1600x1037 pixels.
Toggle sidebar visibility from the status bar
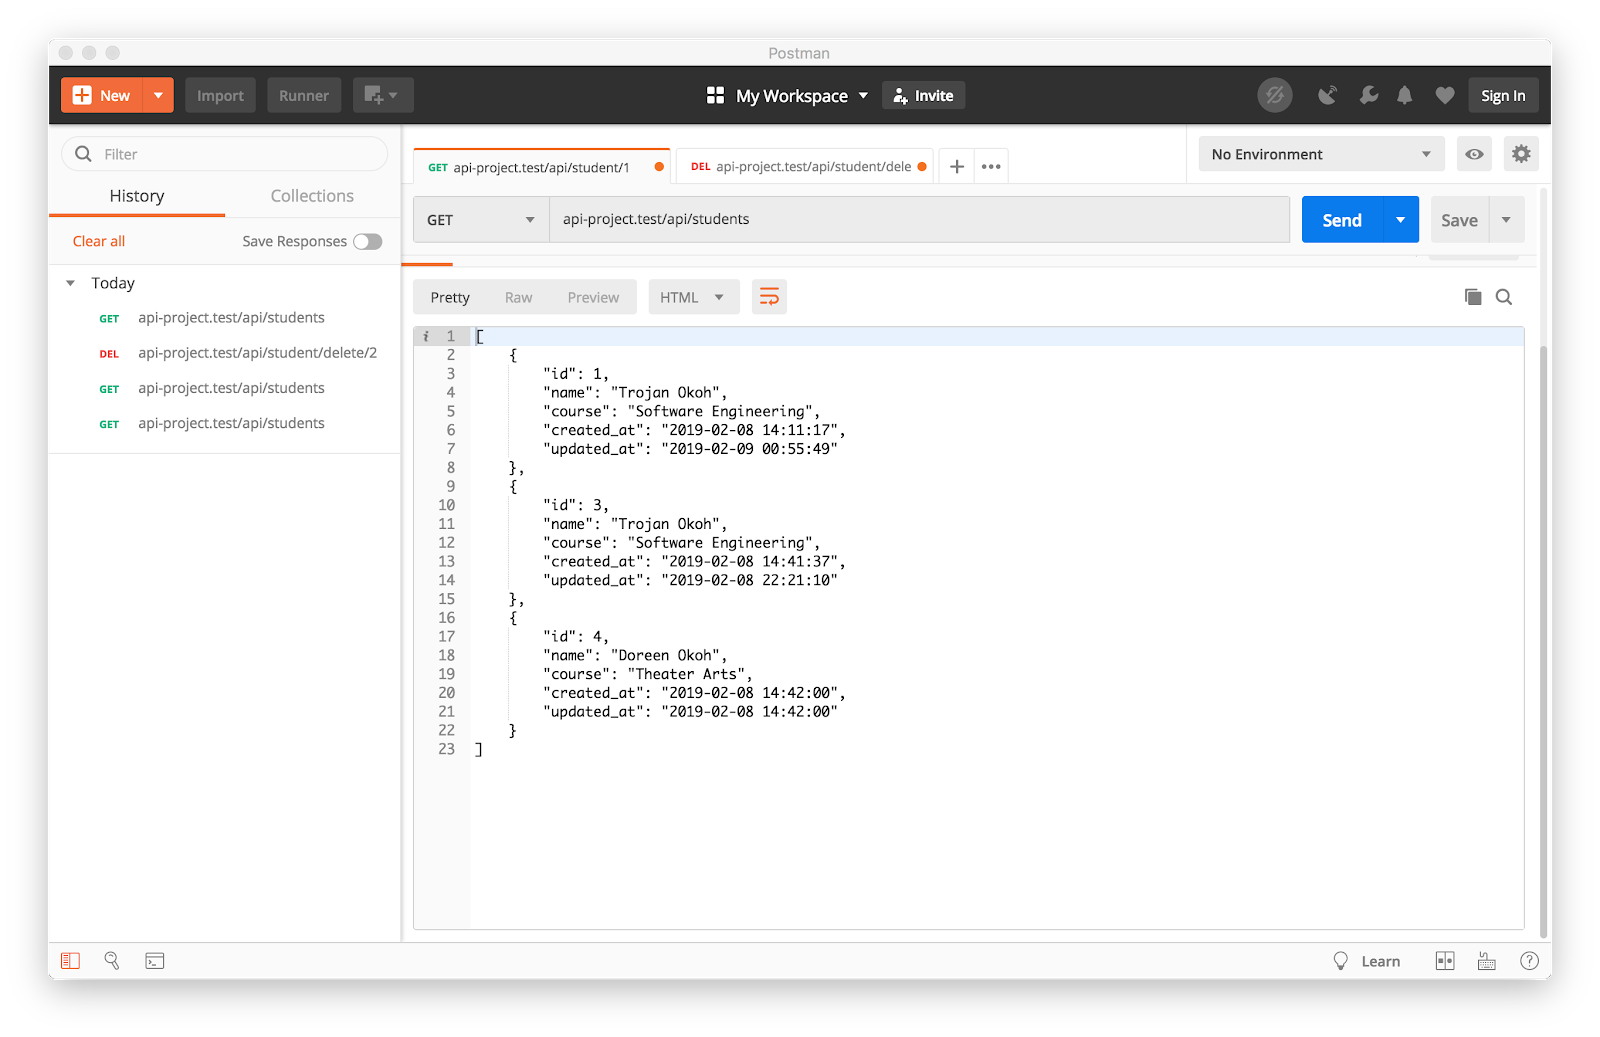tap(70, 961)
